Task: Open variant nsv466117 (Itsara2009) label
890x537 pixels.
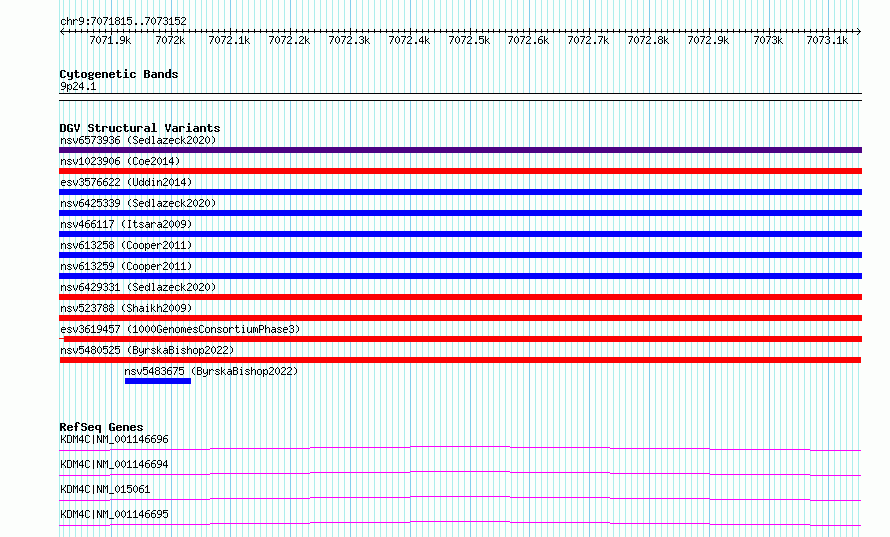Action: tap(126, 224)
